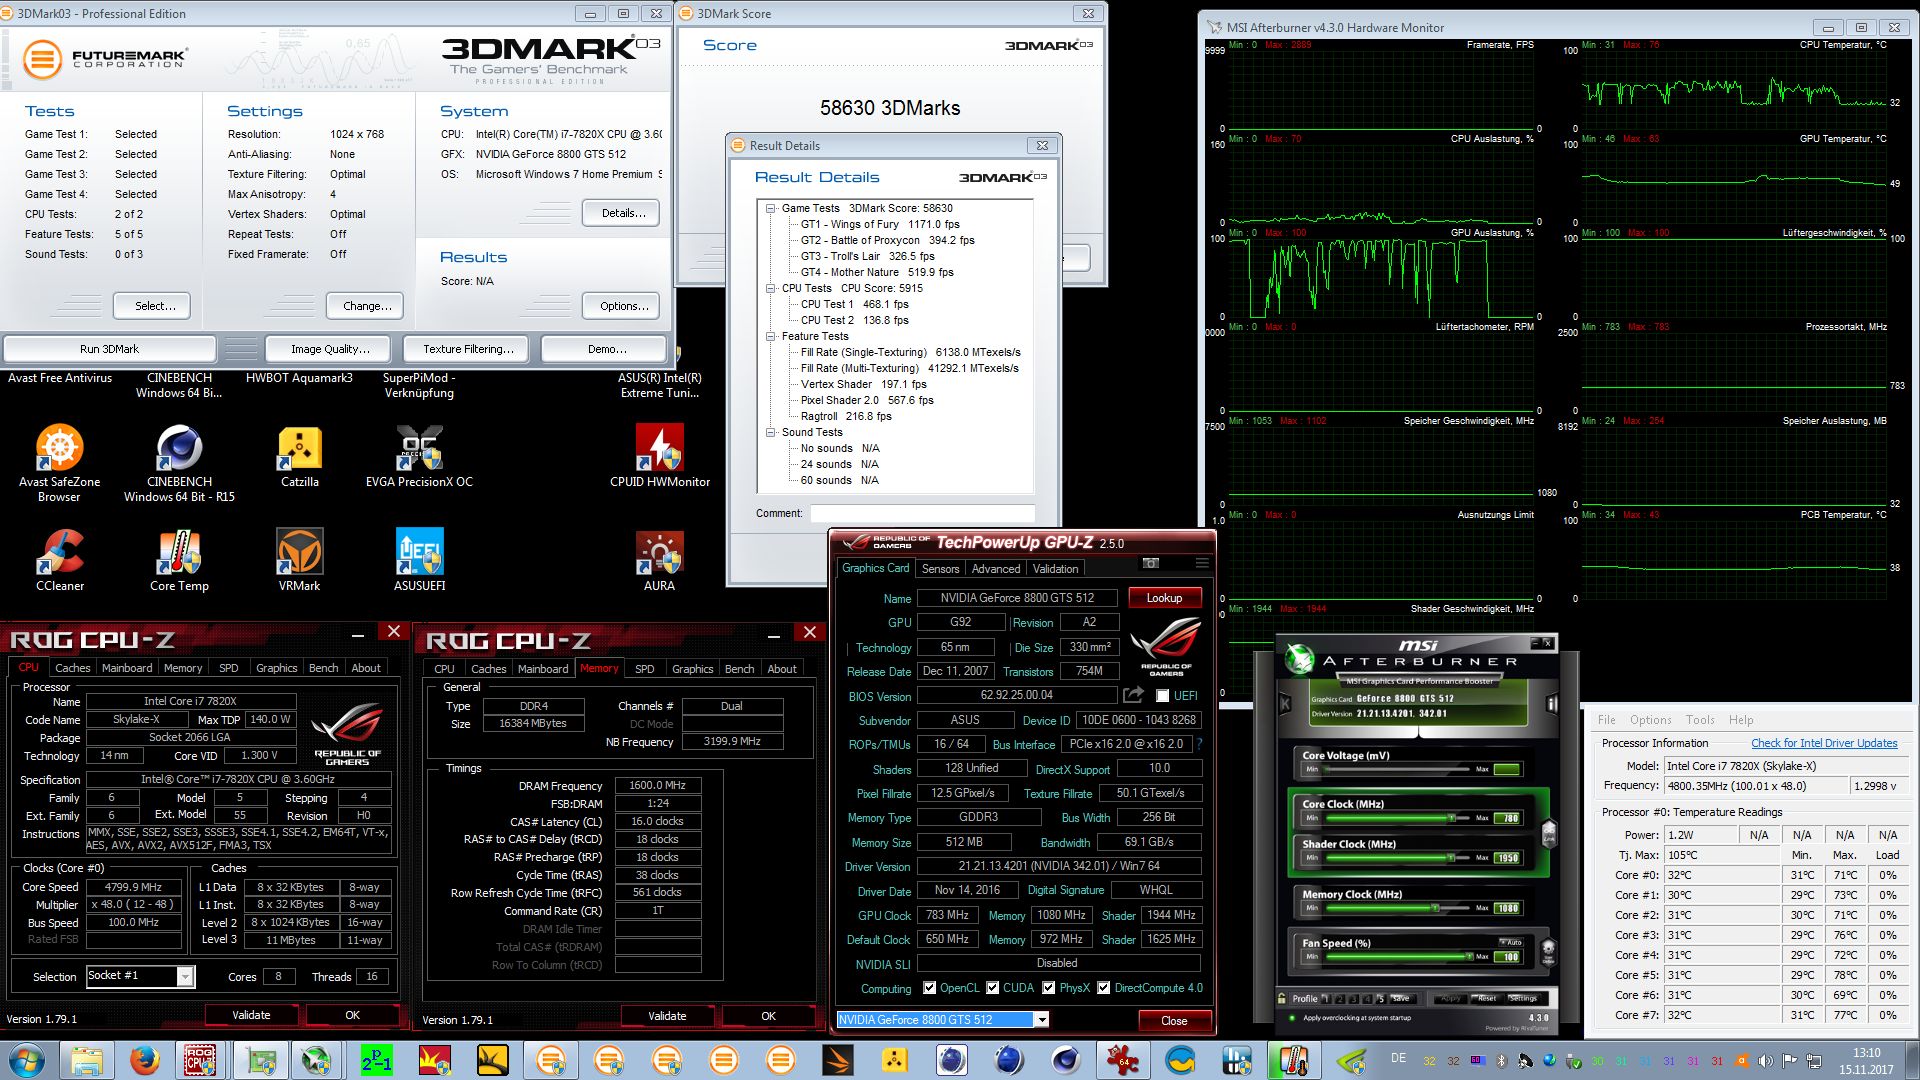The image size is (1920, 1080).
Task: Switch to the Advanced tab in GPU-Z
Action: (x=996, y=569)
